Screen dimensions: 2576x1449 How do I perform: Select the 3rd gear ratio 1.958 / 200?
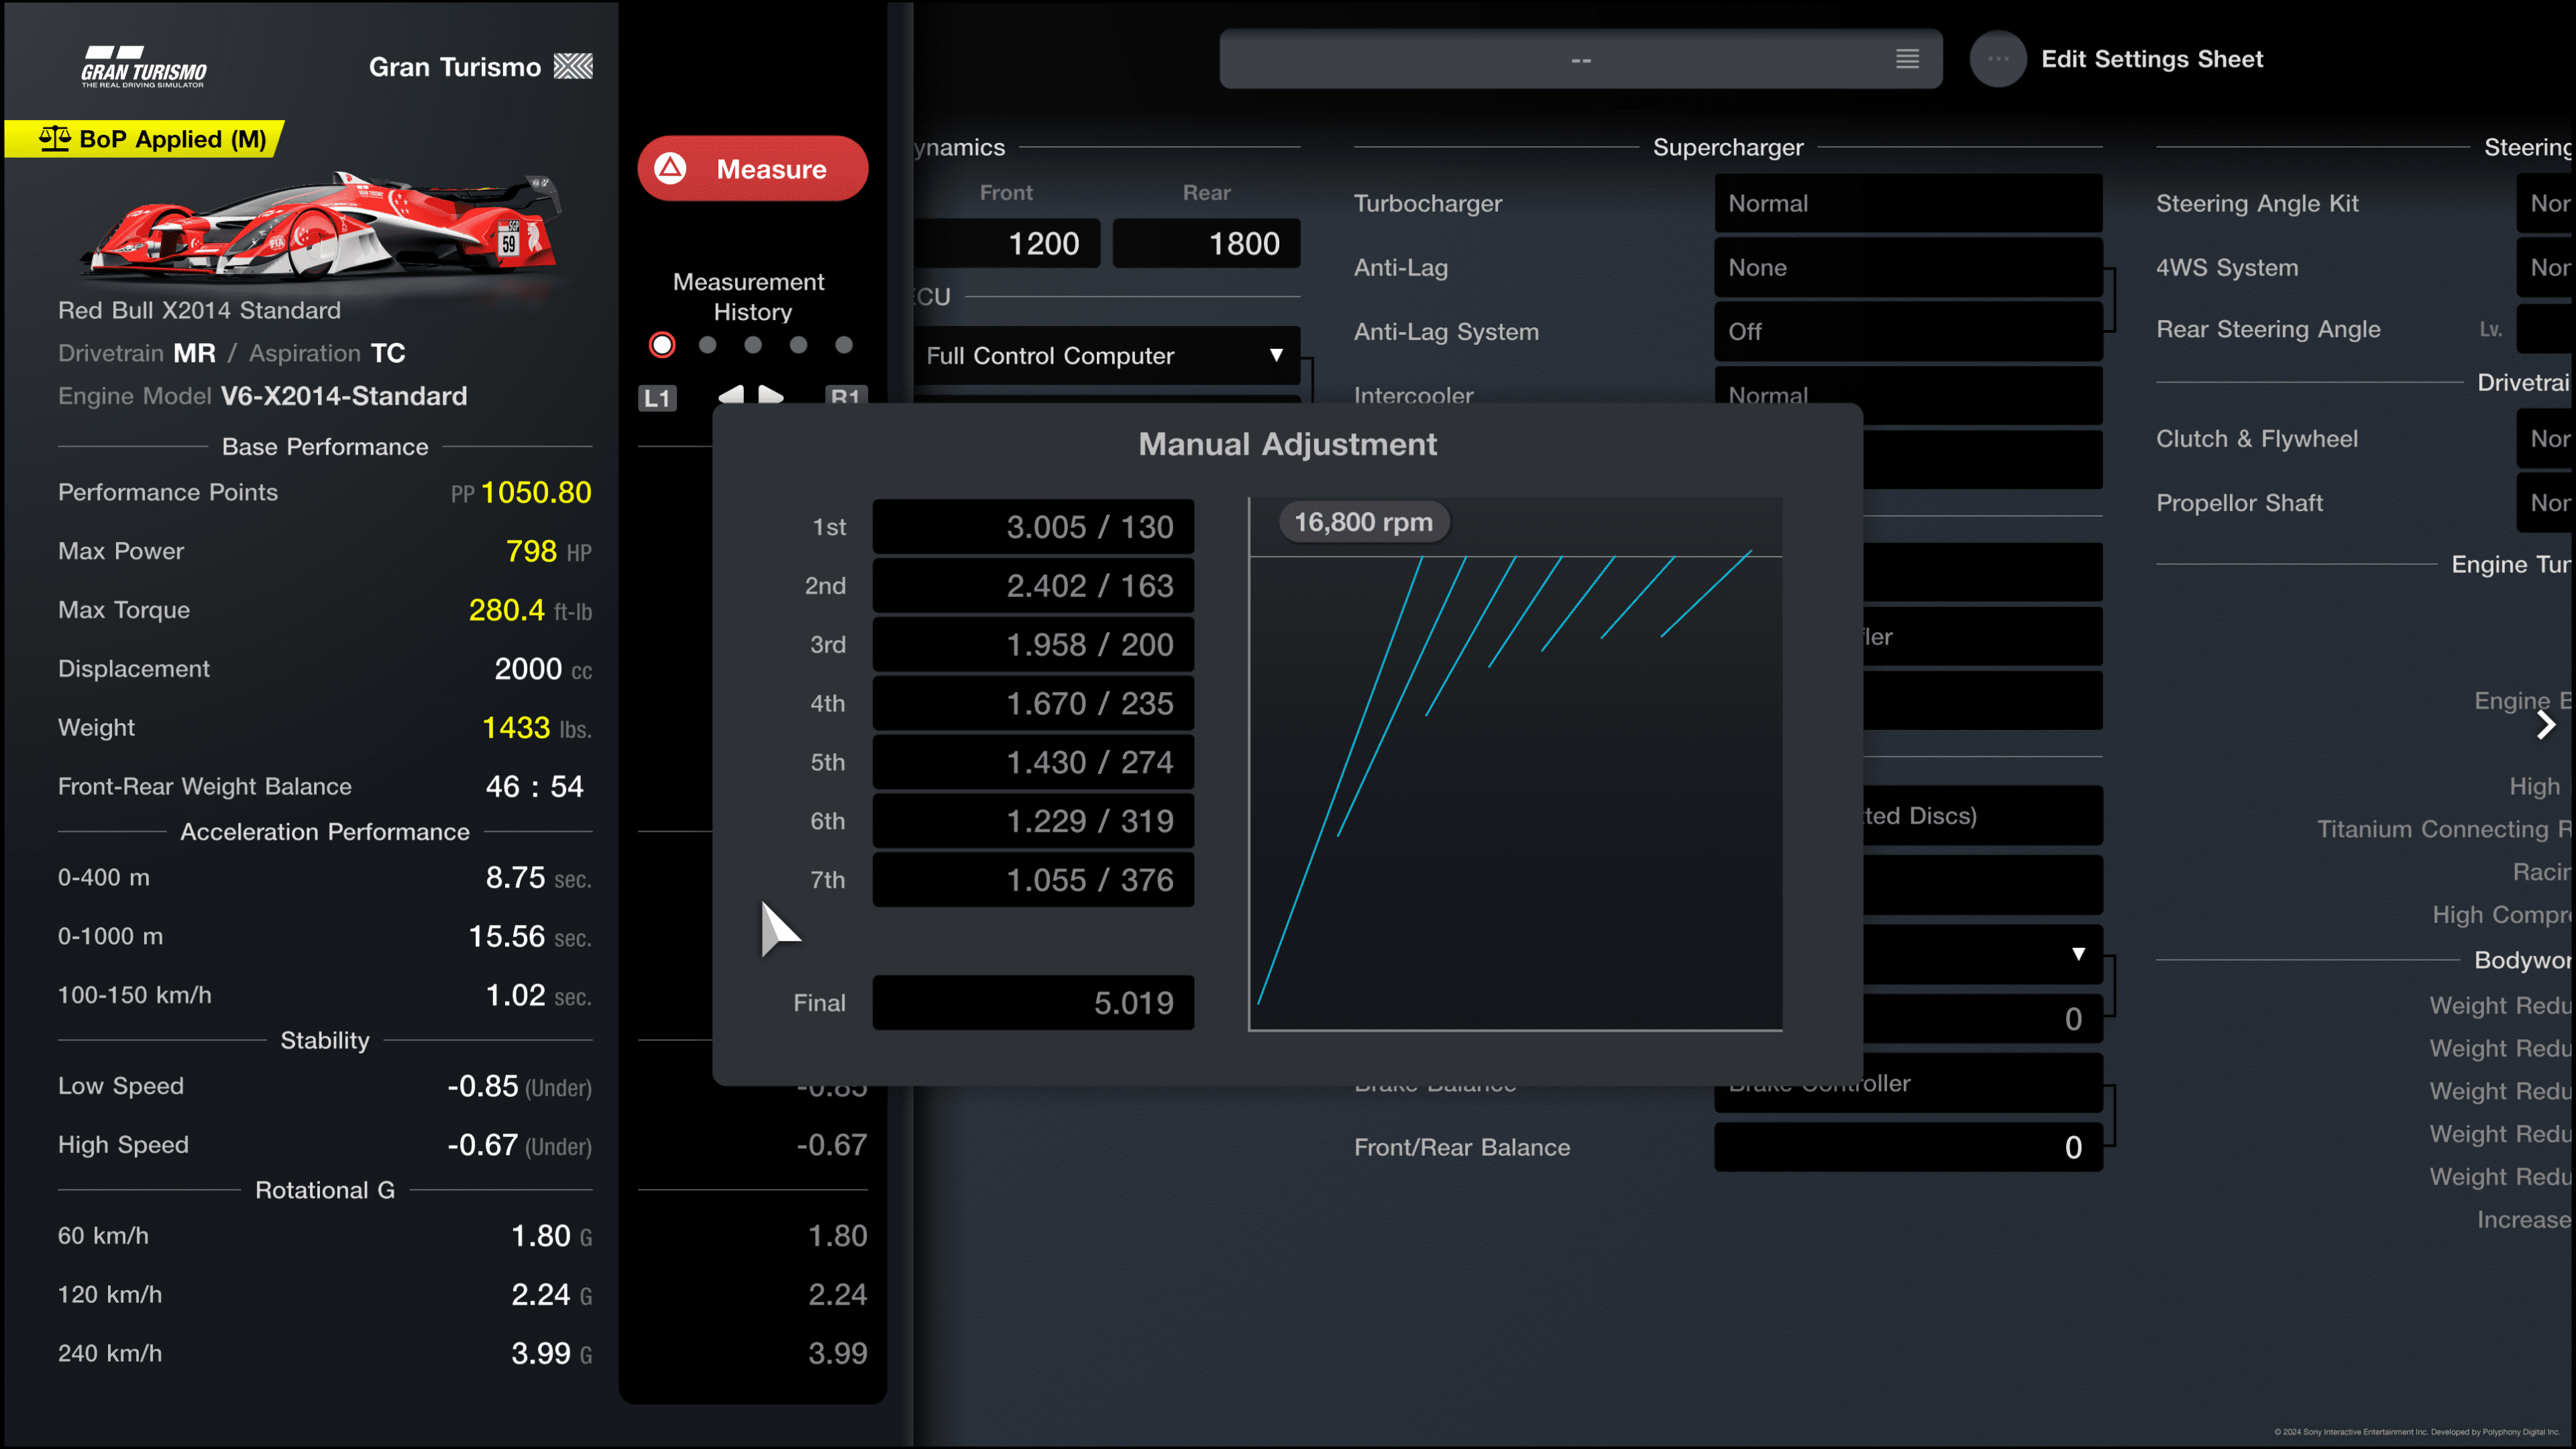[1033, 645]
